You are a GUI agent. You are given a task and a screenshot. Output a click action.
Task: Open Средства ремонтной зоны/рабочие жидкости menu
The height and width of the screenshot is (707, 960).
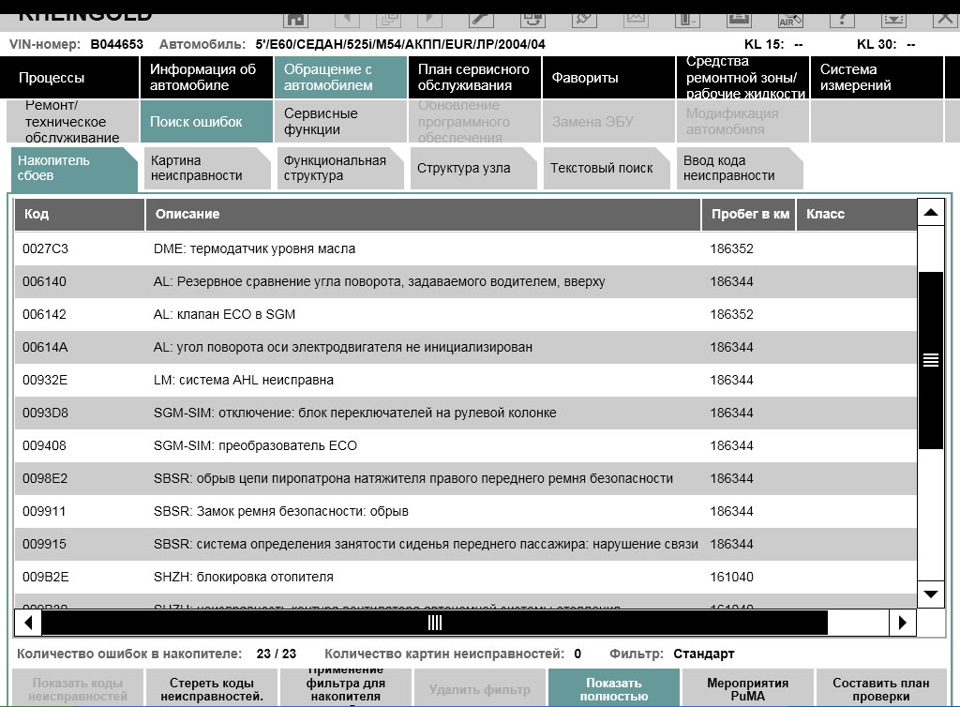click(743, 78)
